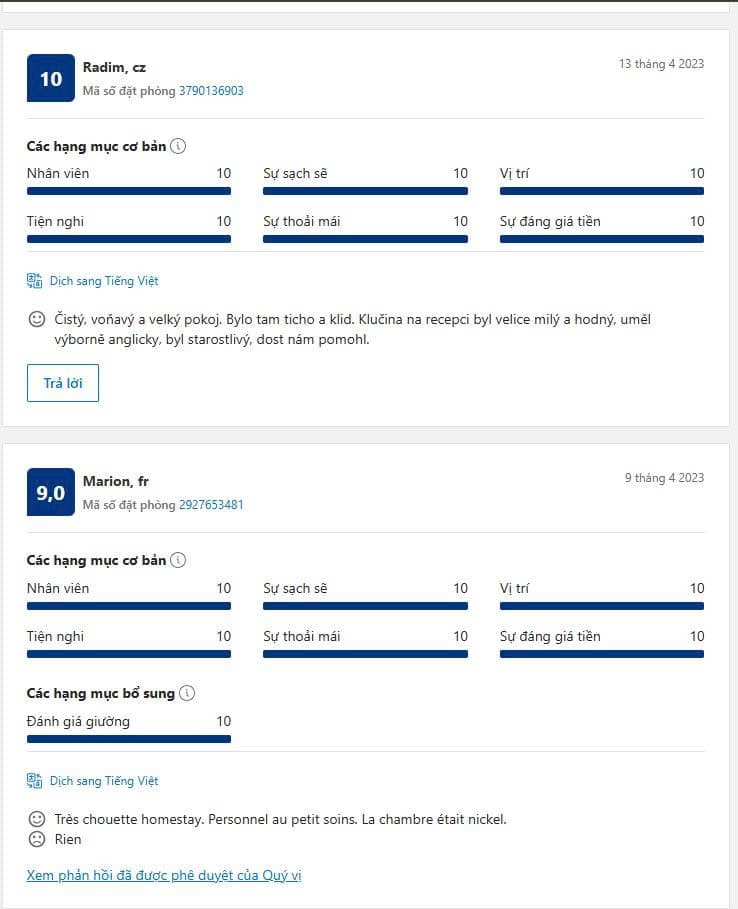Click info icon beside Radim's Các hạng mục cơ bản
This screenshot has height=909, width=738.
click(x=178, y=147)
